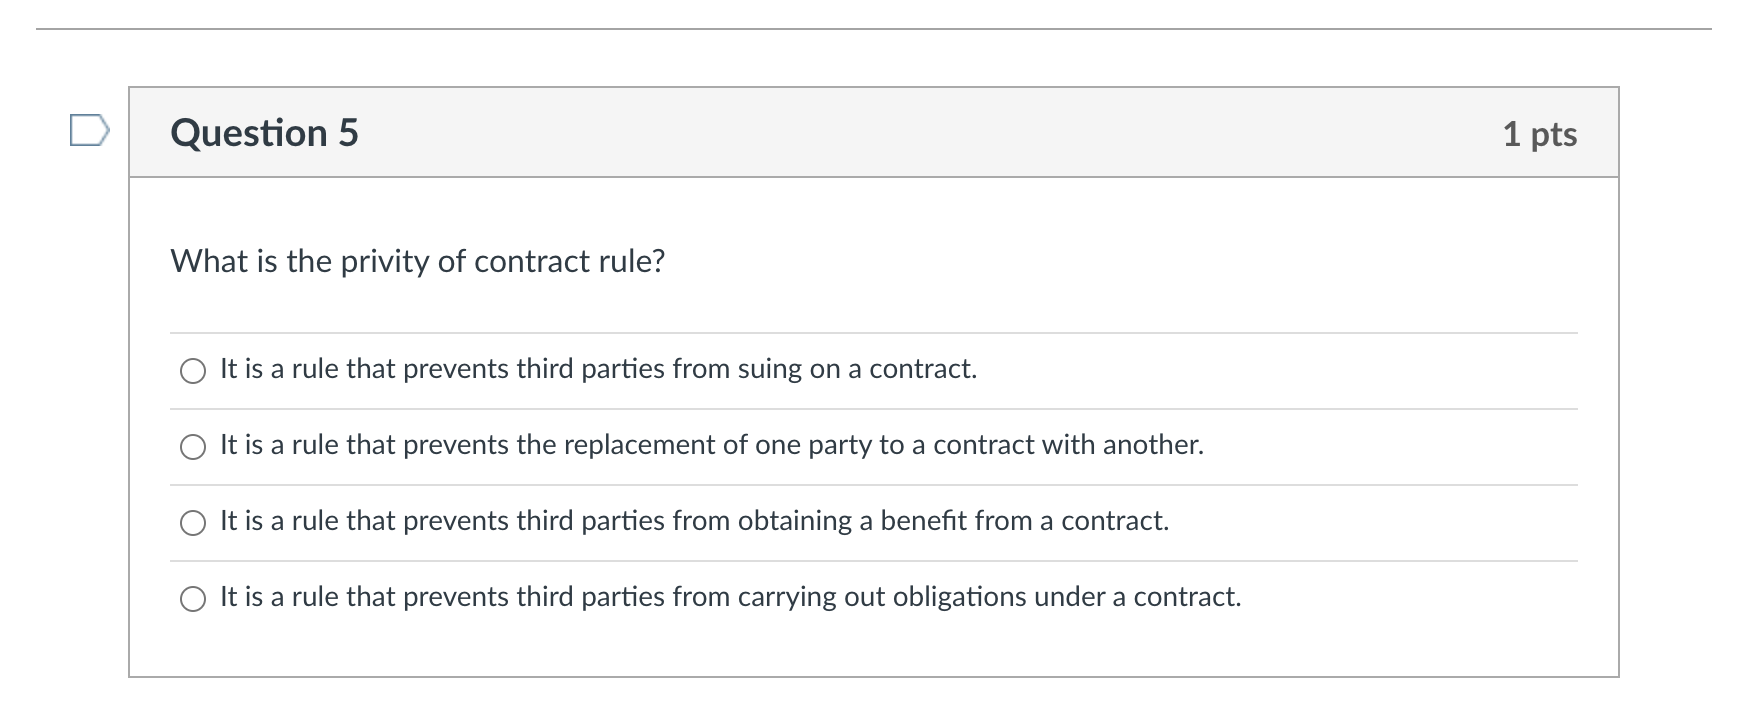Click the 1 pts label
Image resolution: width=1738 pixels, height=718 pixels.
pyautogui.click(x=1541, y=134)
